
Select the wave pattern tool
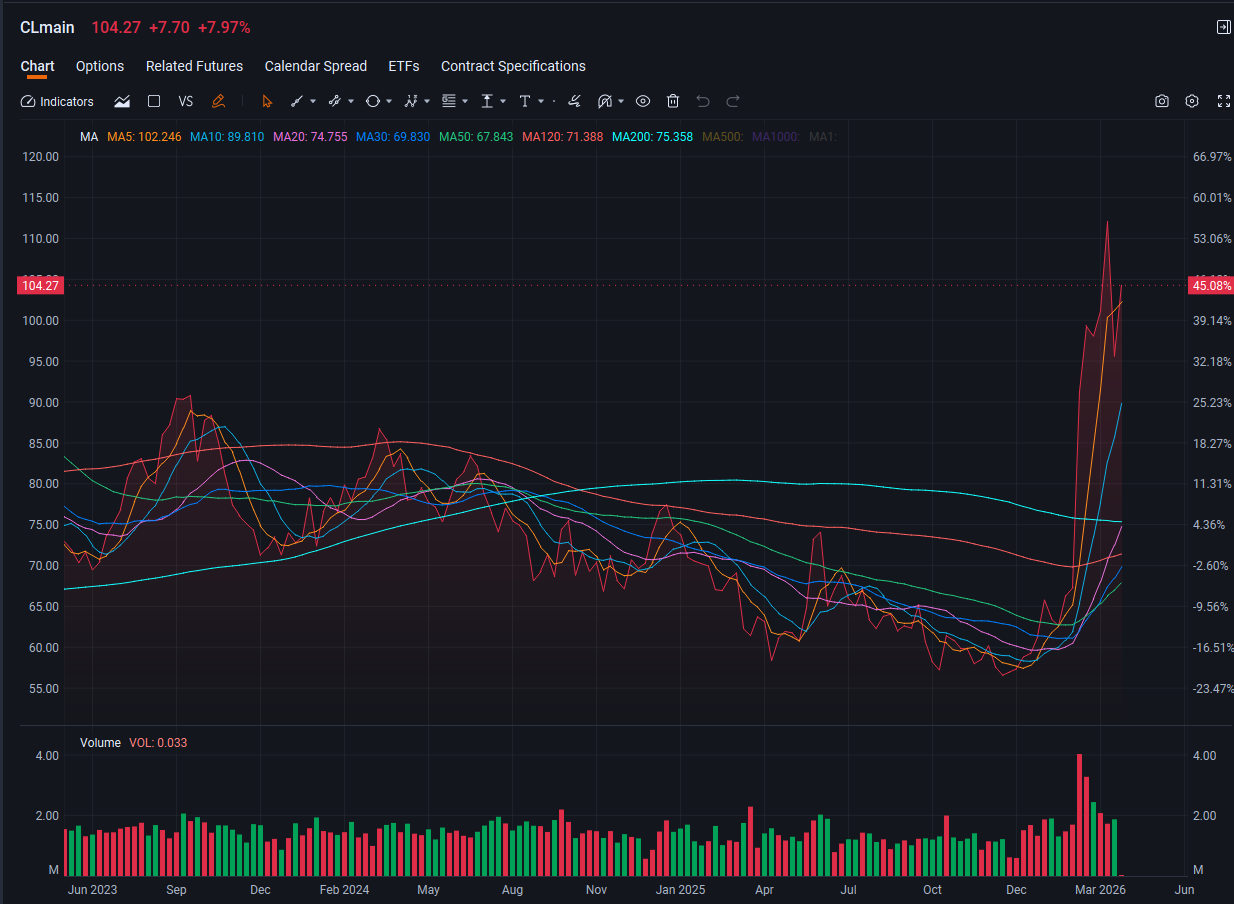point(411,101)
